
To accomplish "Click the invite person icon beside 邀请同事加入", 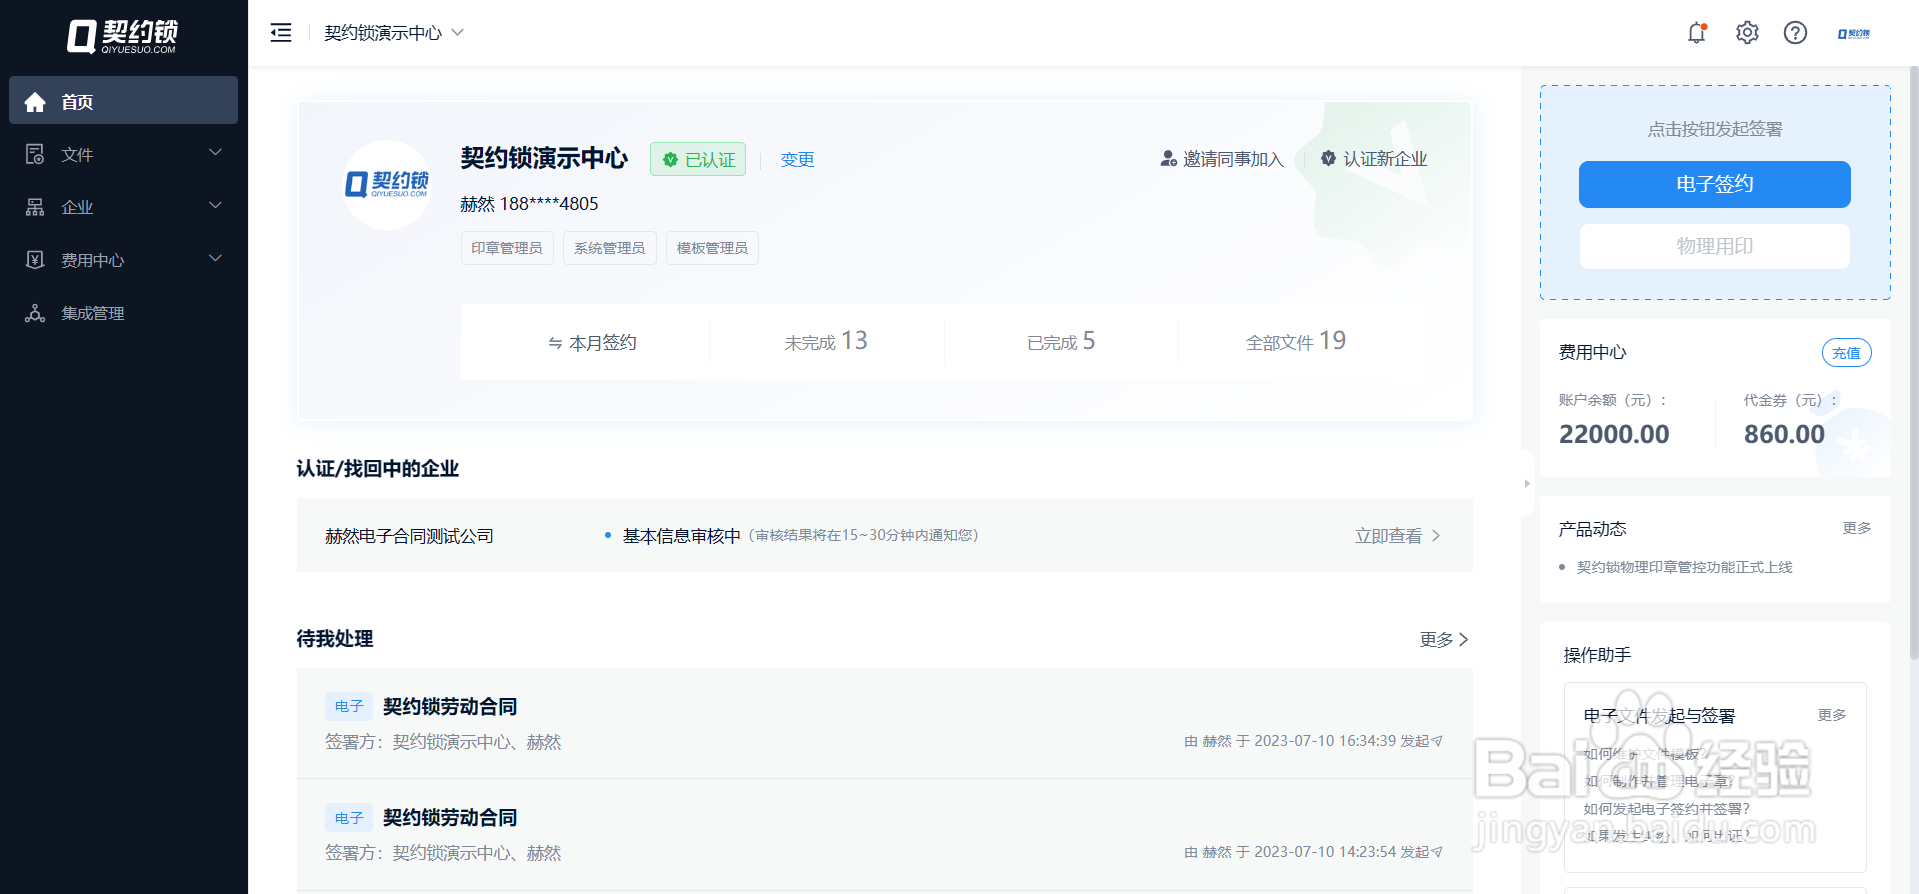I will pyautogui.click(x=1168, y=159).
